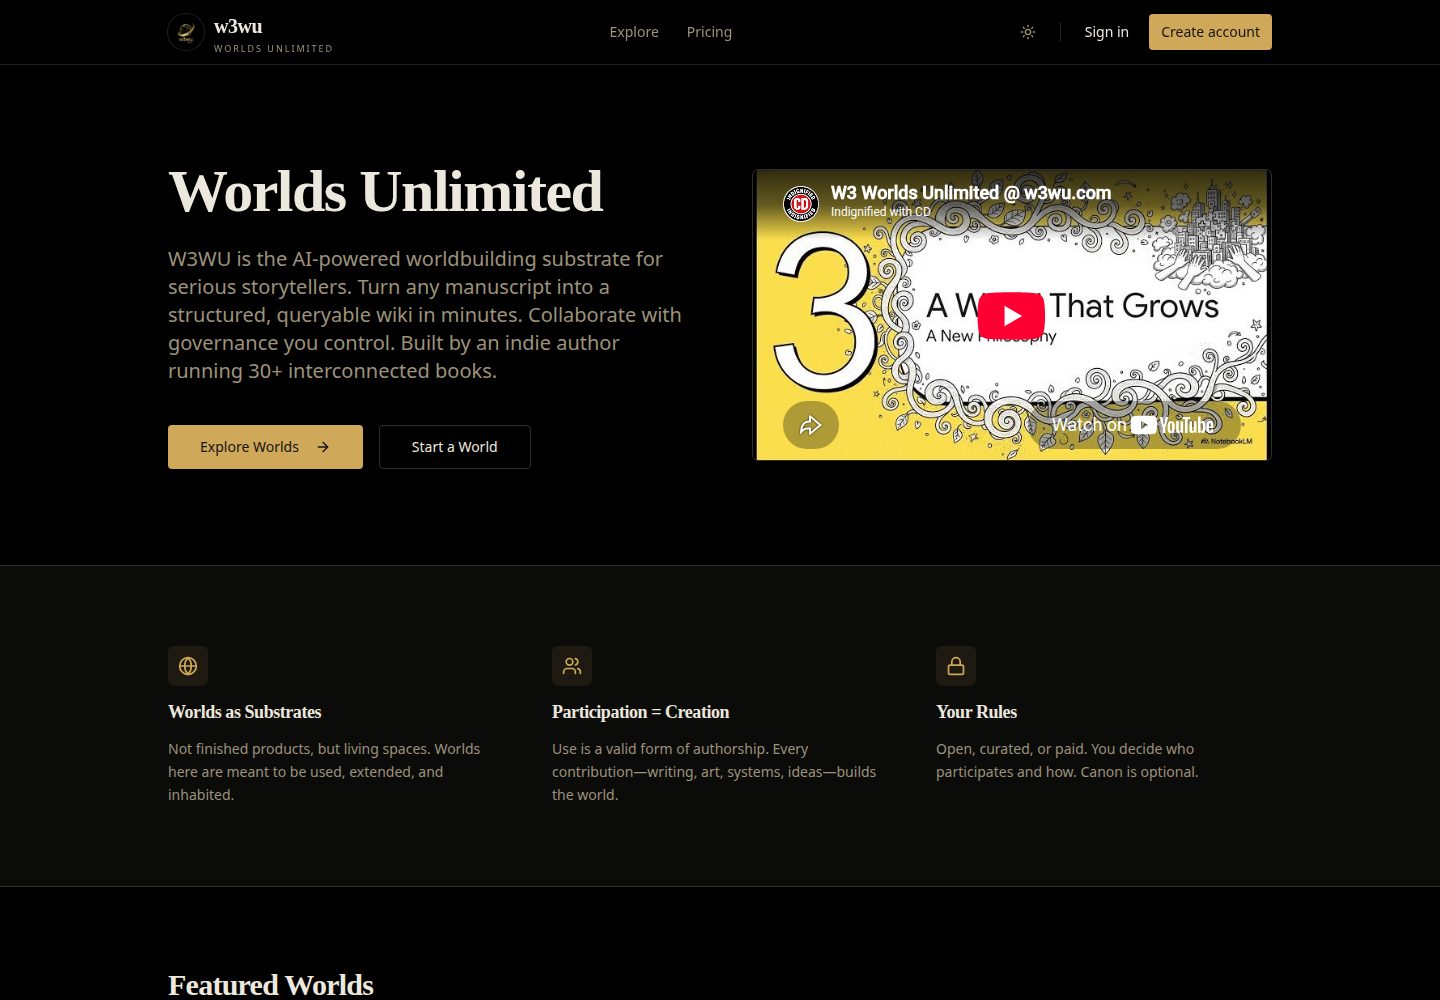Click the people icon above Participation = Creation

(572, 666)
